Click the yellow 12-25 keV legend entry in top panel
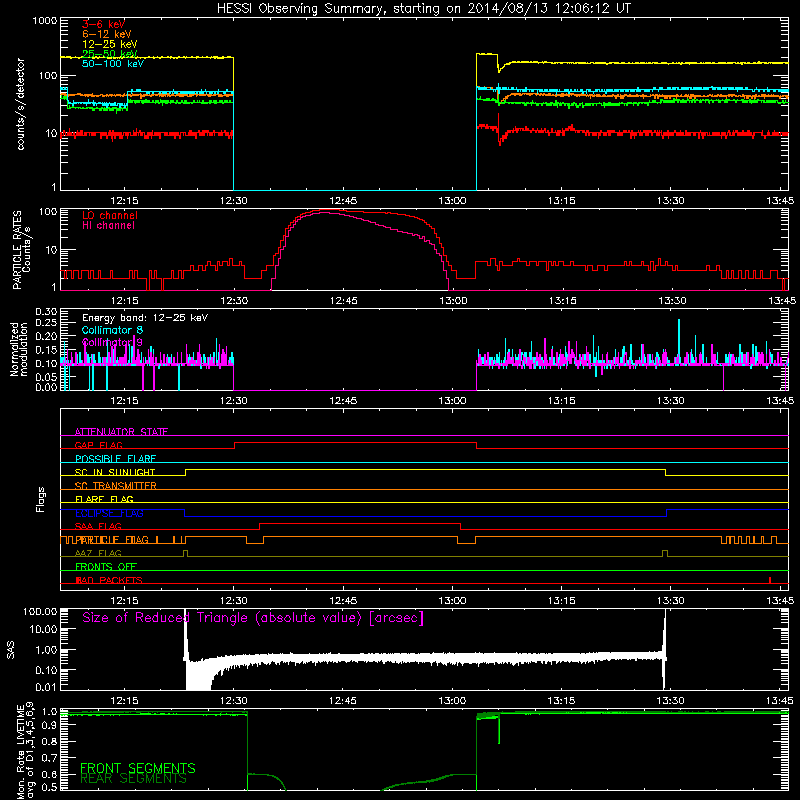The width and height of the screenshot is (800, 800). [x=109, y=44]
